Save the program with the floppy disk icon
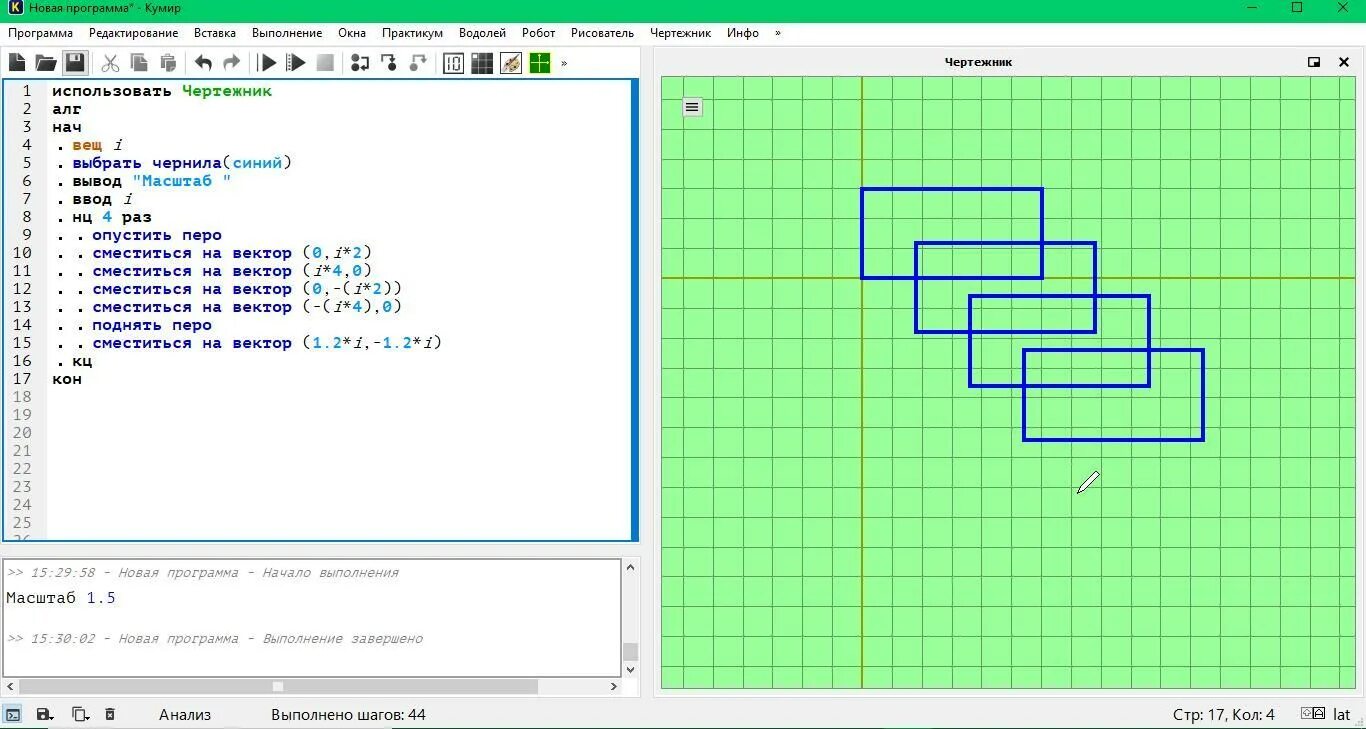The image size is (1366, 729). (x=75, y=63)
